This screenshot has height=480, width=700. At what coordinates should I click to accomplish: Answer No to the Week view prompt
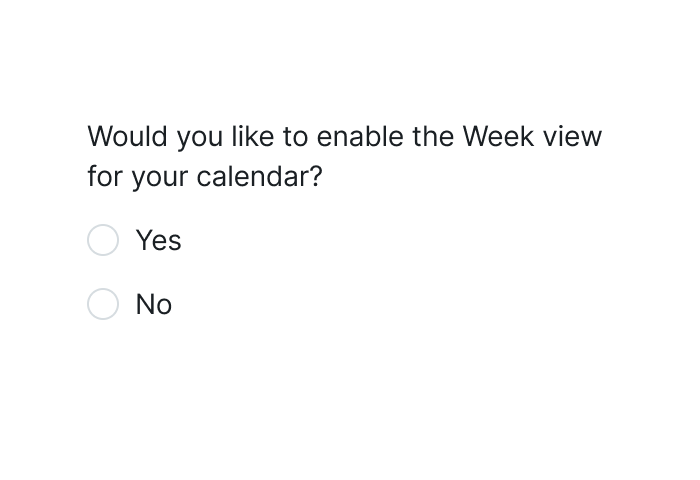point(103,304)
